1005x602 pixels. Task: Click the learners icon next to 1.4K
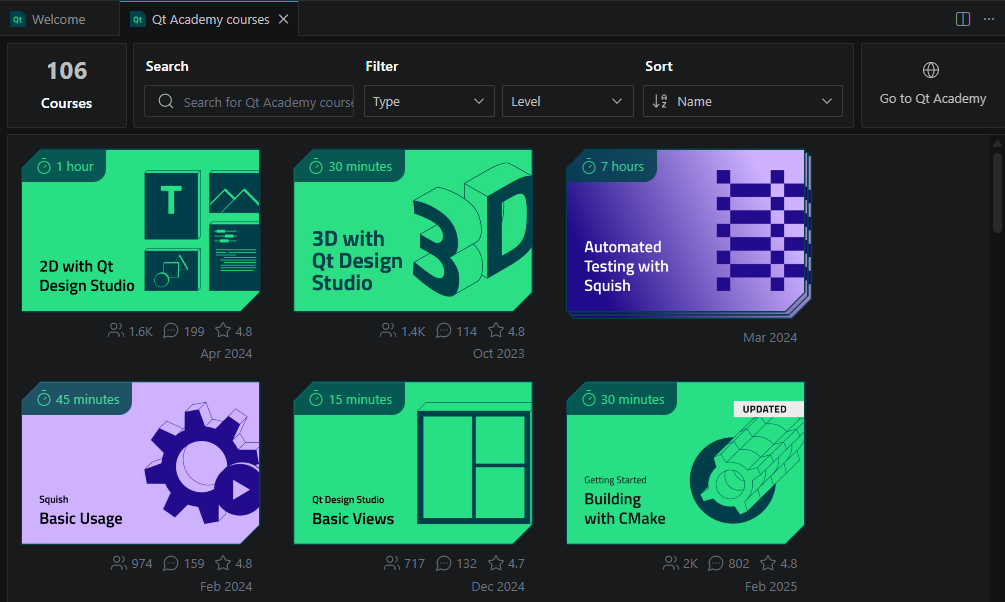[388, 331]
